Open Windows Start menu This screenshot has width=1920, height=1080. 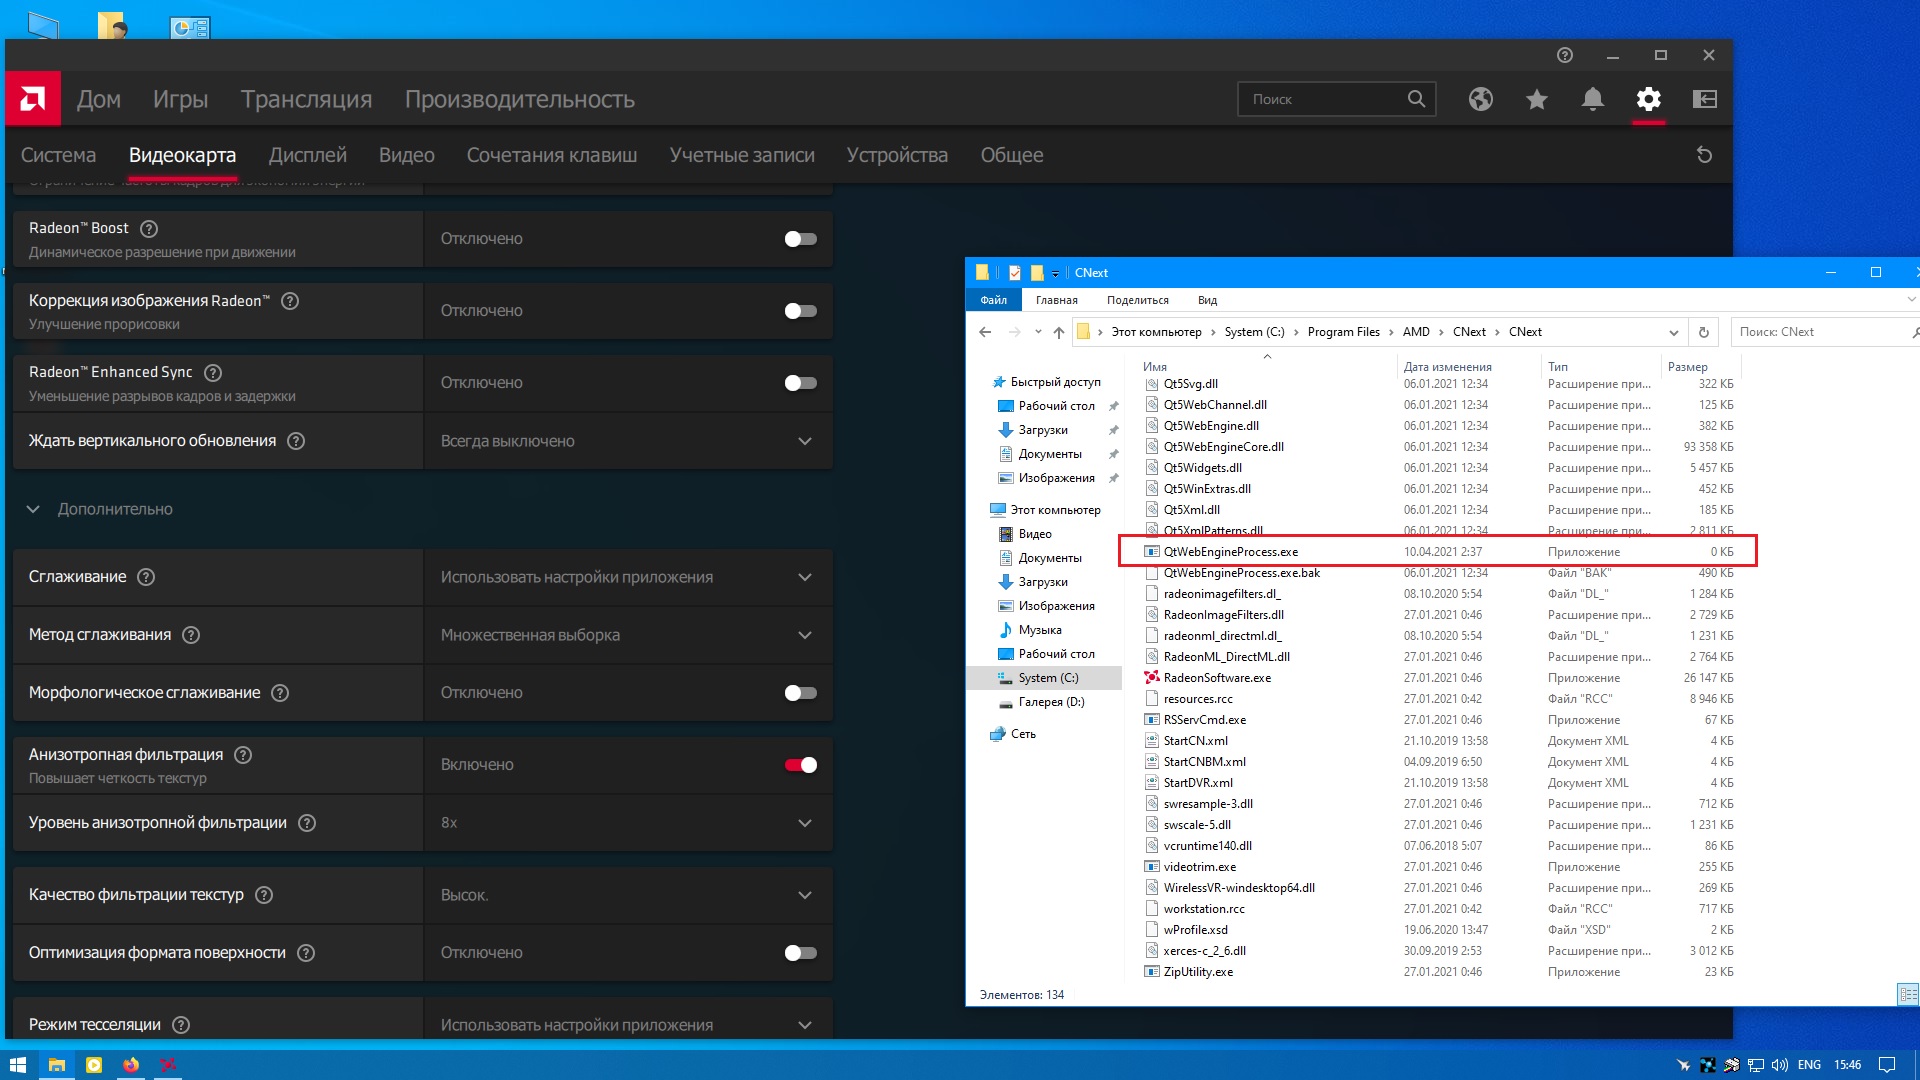18,1065
